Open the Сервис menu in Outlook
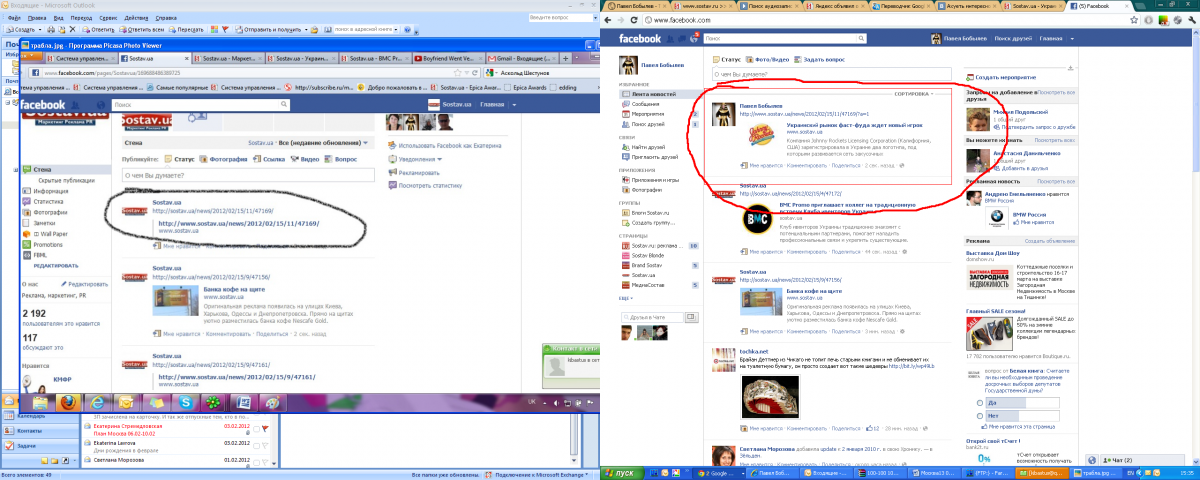Viewport: 1200px width, 480px height. tap(108, 18)
